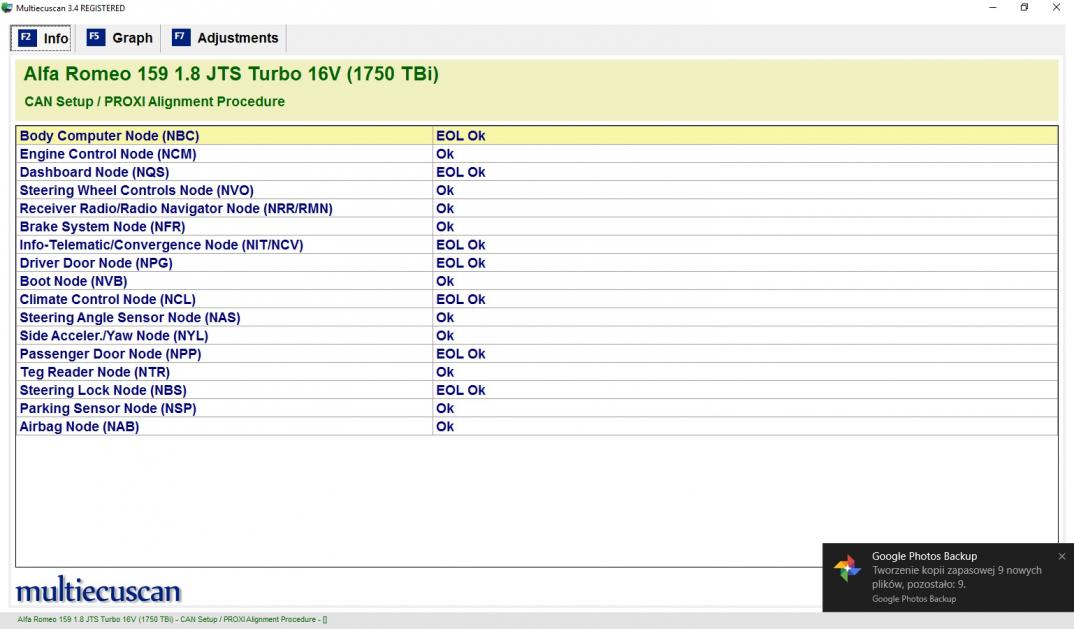Image resolution: width=1074 pixels, height=629 pixels.
Task: Open the Google Photos Backup notification message
Action: tap(956, 577)
